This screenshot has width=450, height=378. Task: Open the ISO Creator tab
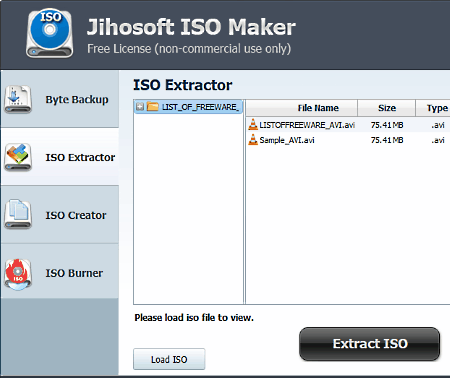pos(60,215)
